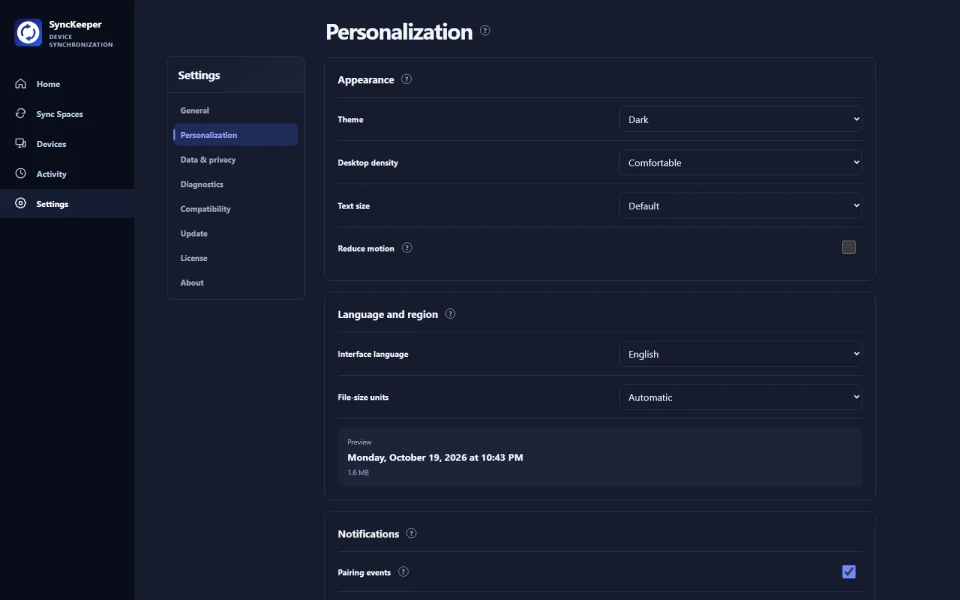Click the SyncKeeper app name text
This screenshot has height=600, width=960.
point(75,24)
